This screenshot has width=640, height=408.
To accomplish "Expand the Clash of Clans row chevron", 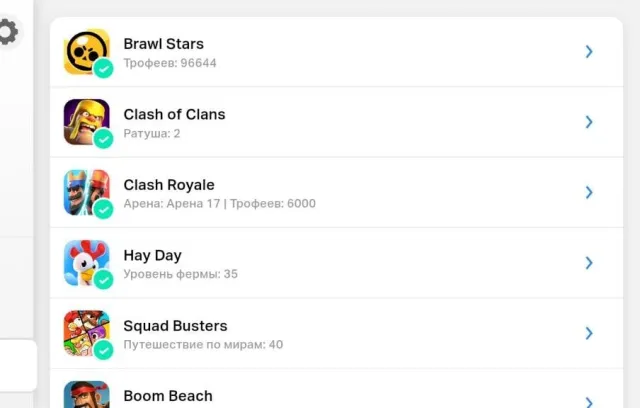I will pyautogui.click(x=589, y=122).
